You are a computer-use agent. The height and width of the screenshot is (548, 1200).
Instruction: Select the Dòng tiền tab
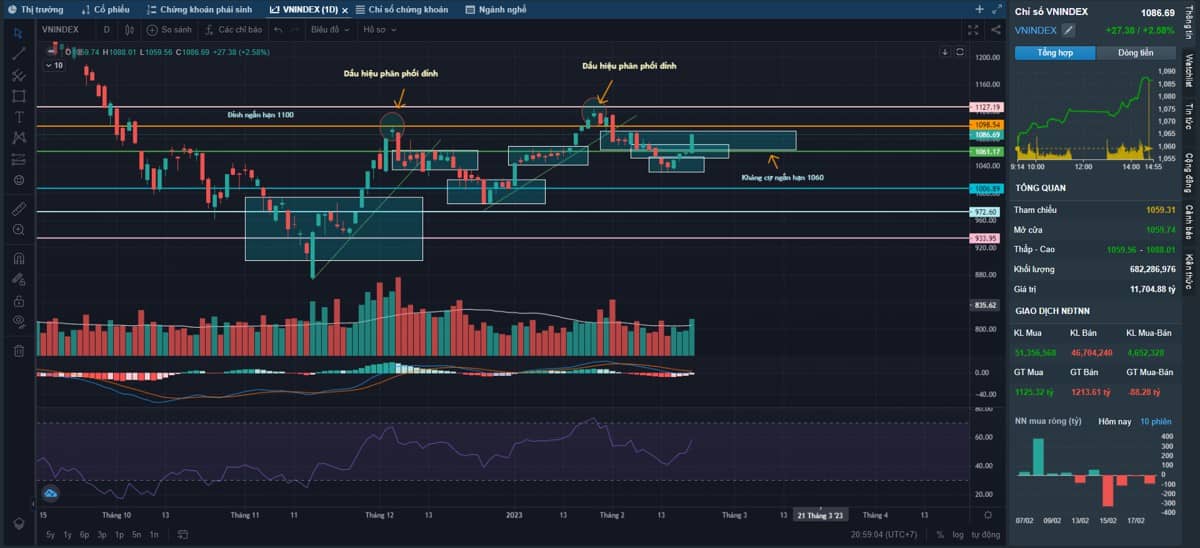[x=1135, y=53]
